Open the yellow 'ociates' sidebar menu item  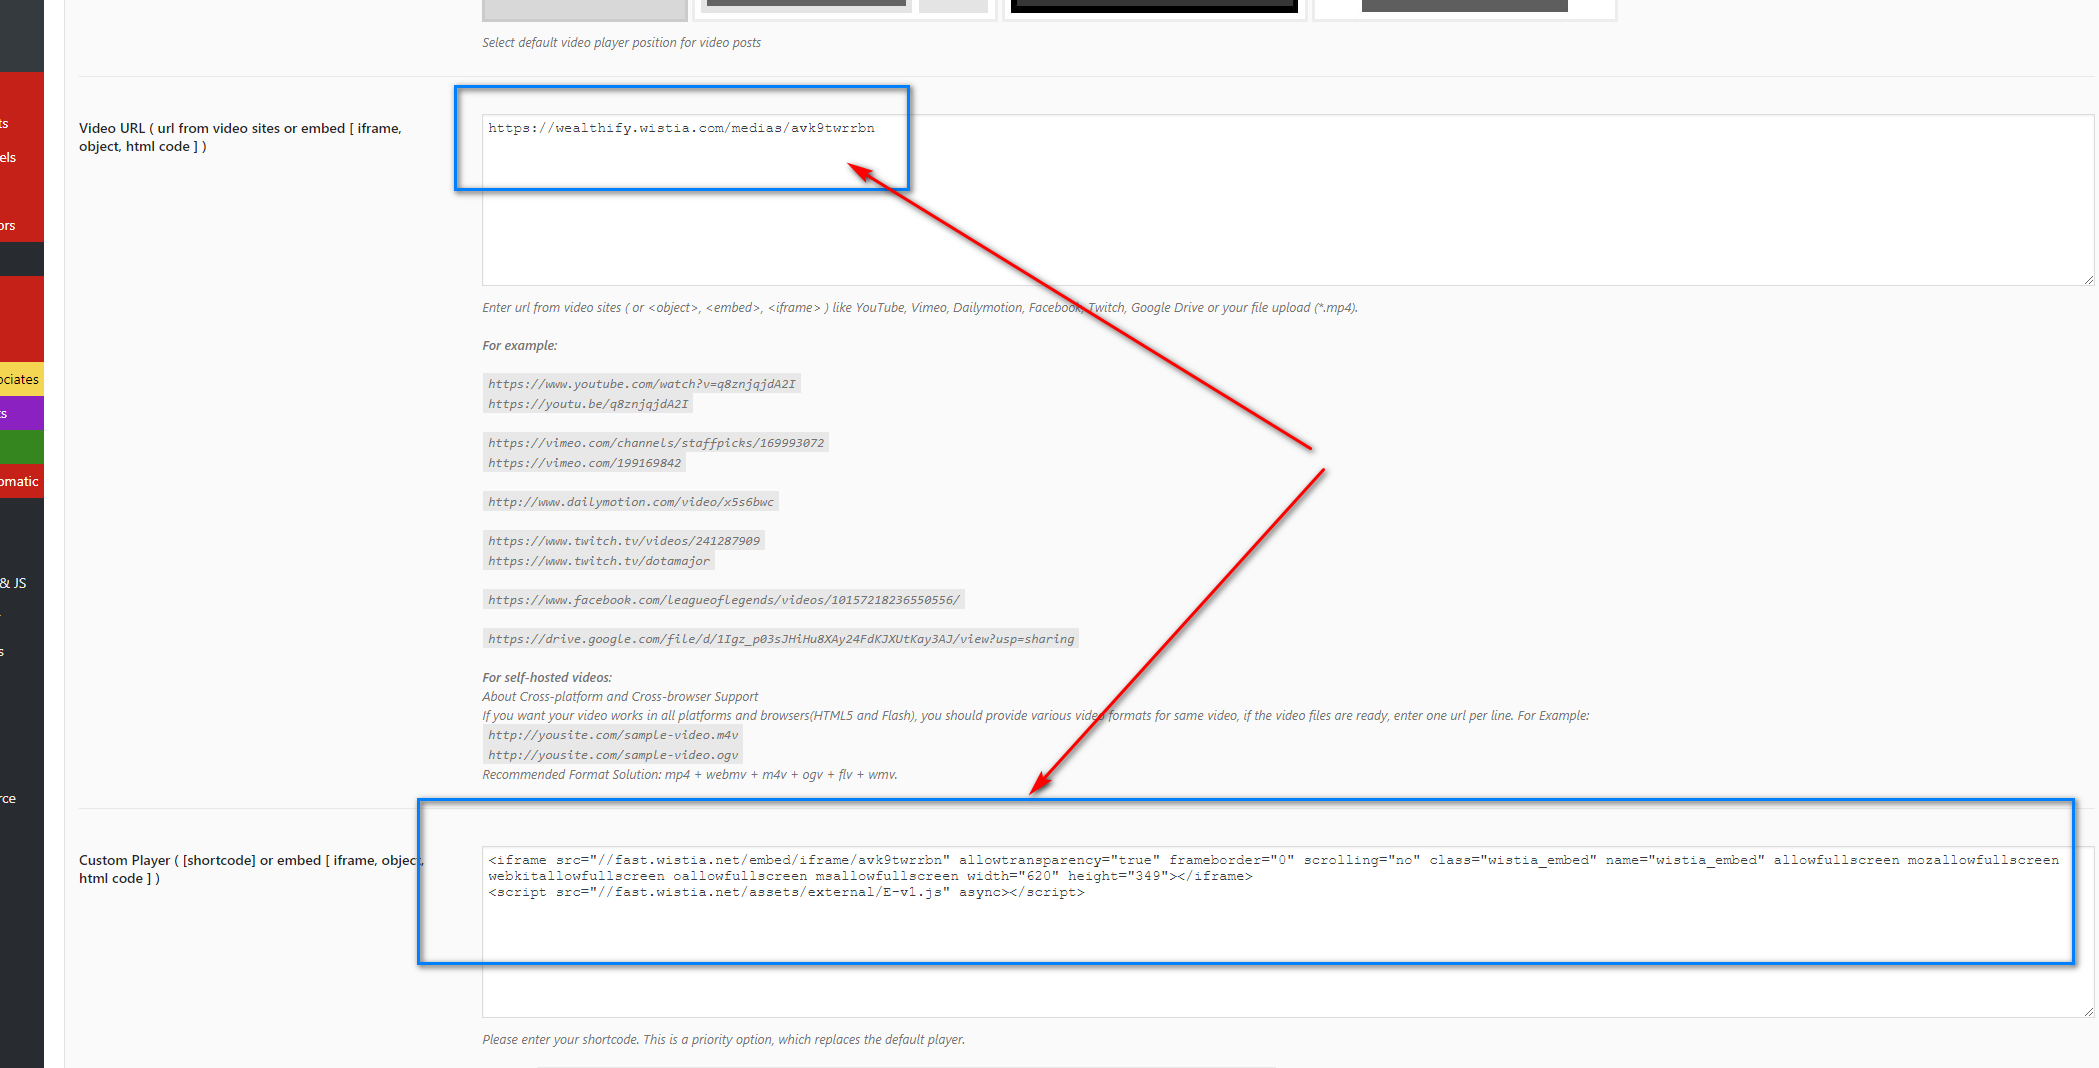click(21, 379)
